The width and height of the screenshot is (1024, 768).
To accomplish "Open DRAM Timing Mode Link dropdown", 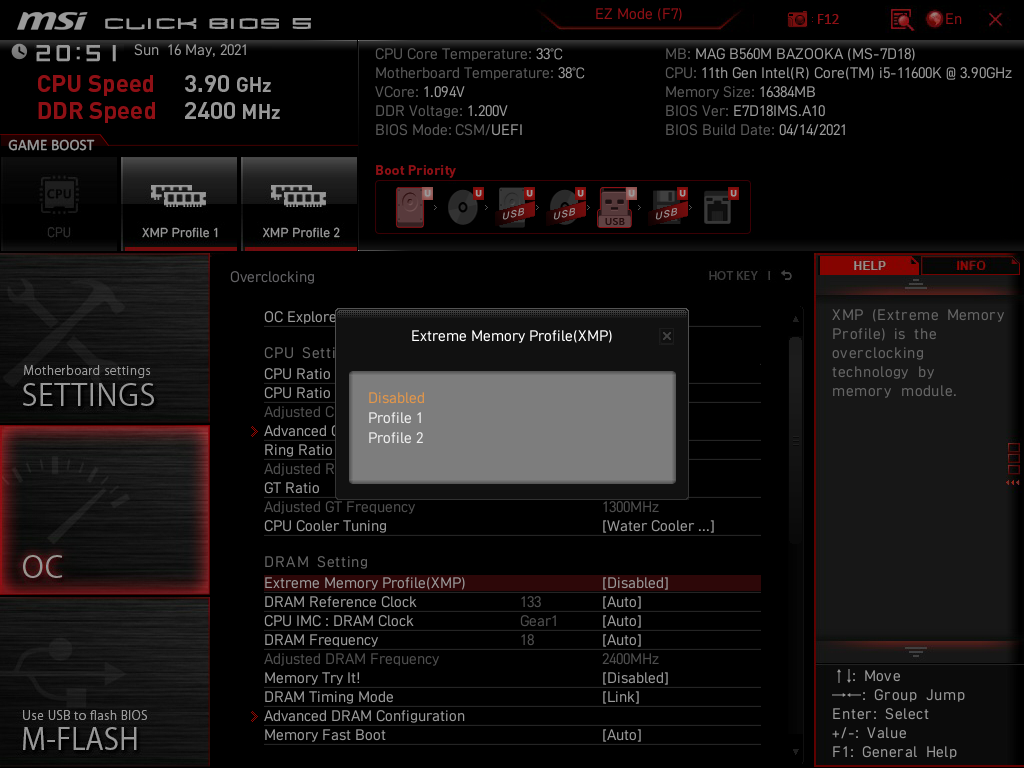I will tap(620, 697).
